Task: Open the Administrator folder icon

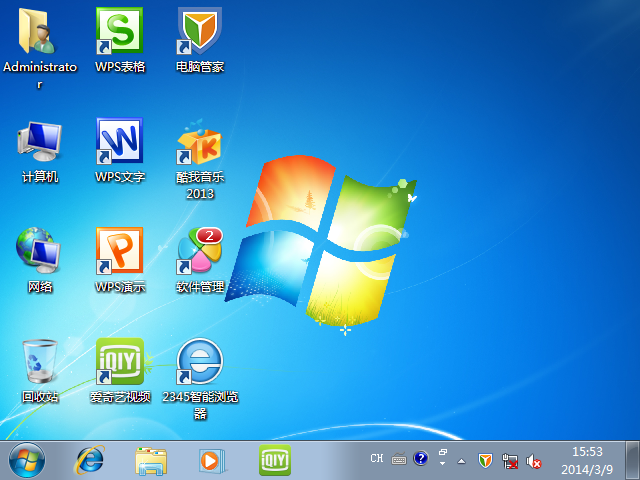Action: tap(40, 33)
